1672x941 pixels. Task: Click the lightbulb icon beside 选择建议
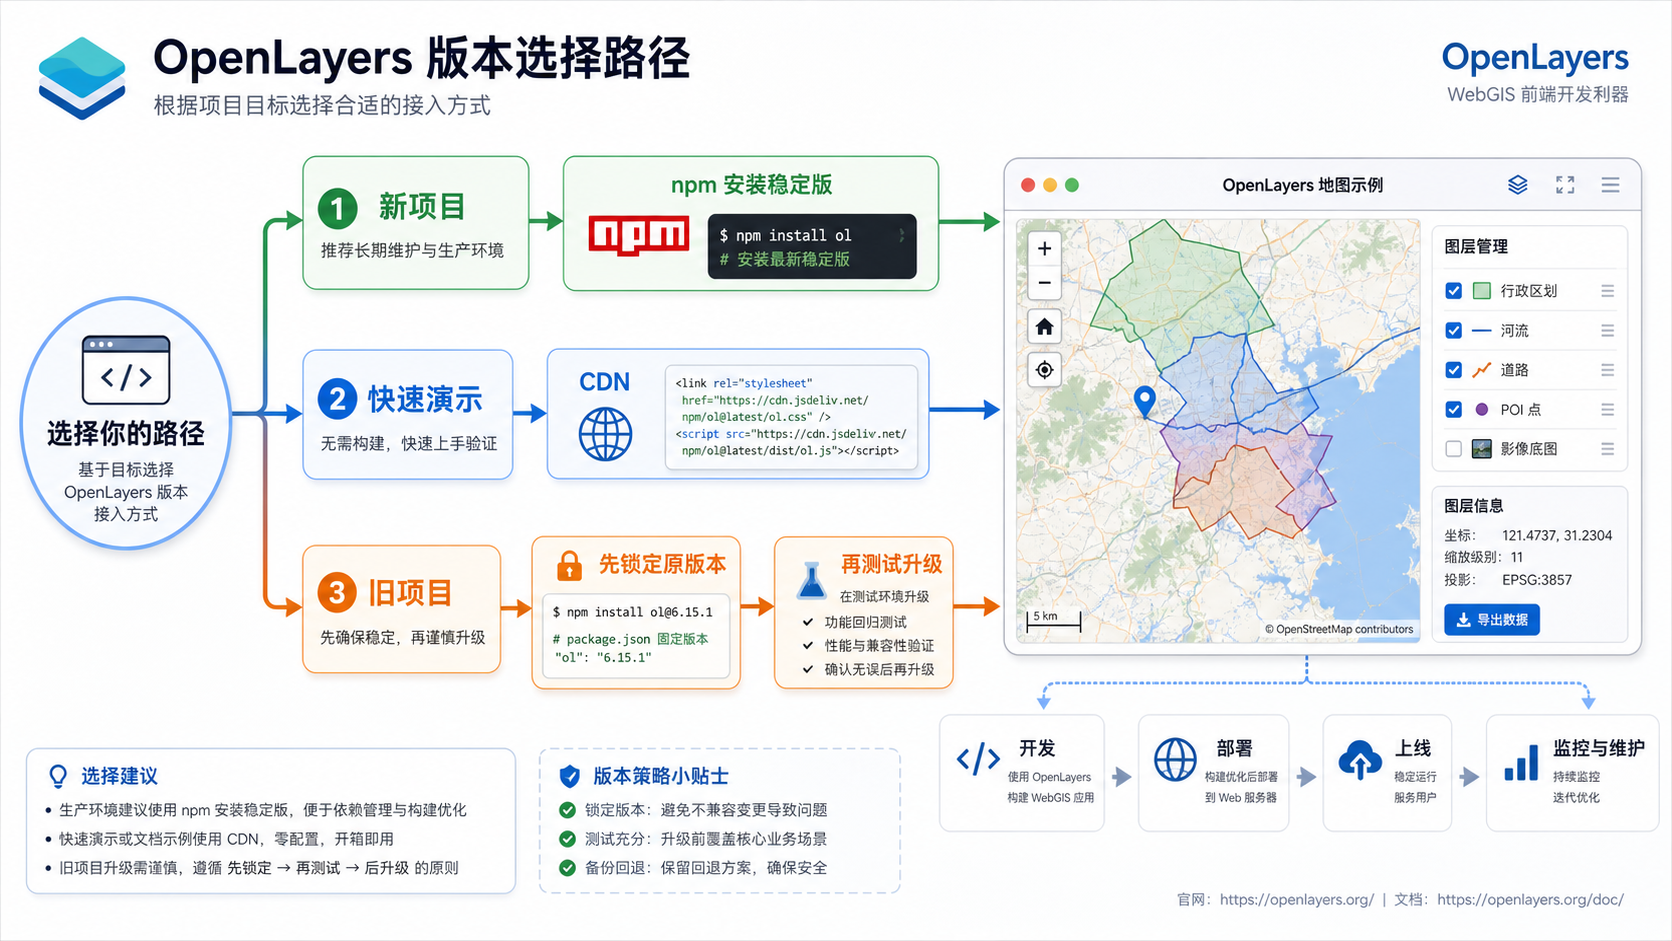click(x=58, y=776)
